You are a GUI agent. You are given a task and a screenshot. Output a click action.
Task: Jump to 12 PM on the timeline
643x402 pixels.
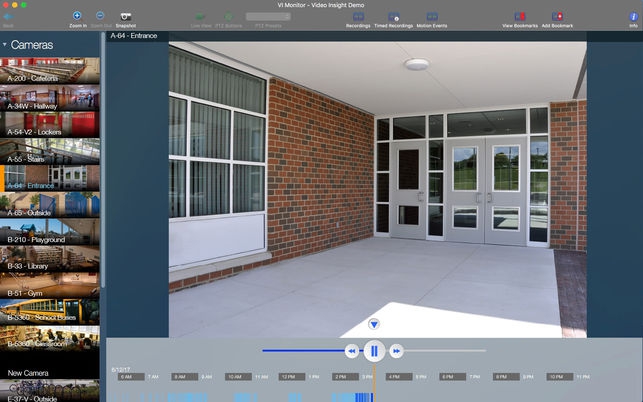[292, 377]
